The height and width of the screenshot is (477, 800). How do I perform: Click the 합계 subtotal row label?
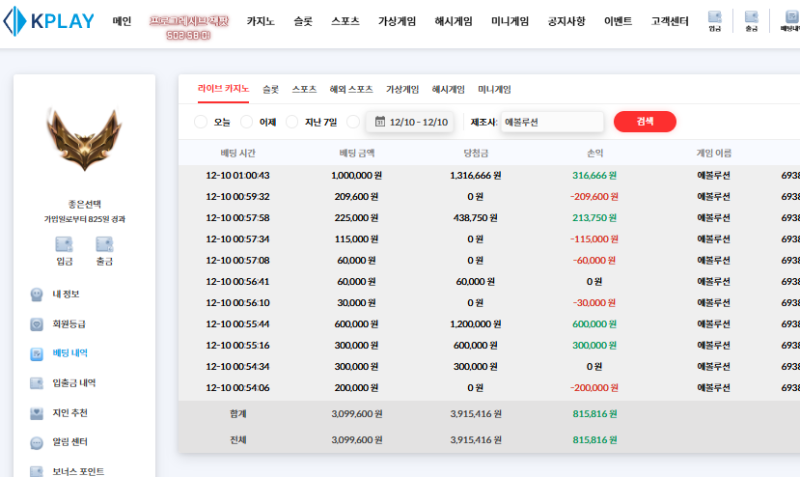pos(238,414)
